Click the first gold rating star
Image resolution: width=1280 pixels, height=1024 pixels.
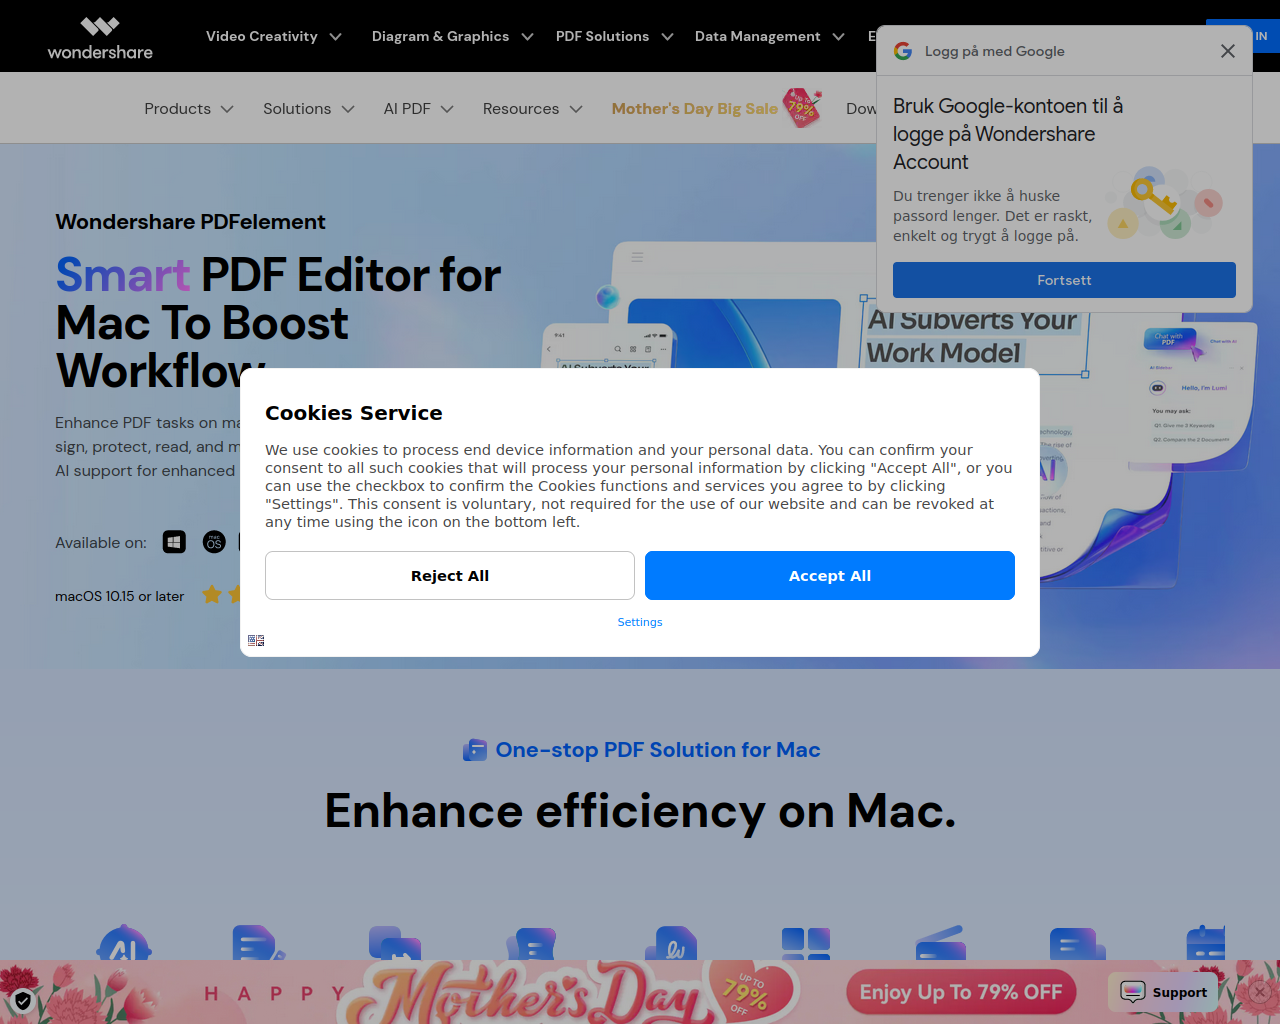[212, 595]
